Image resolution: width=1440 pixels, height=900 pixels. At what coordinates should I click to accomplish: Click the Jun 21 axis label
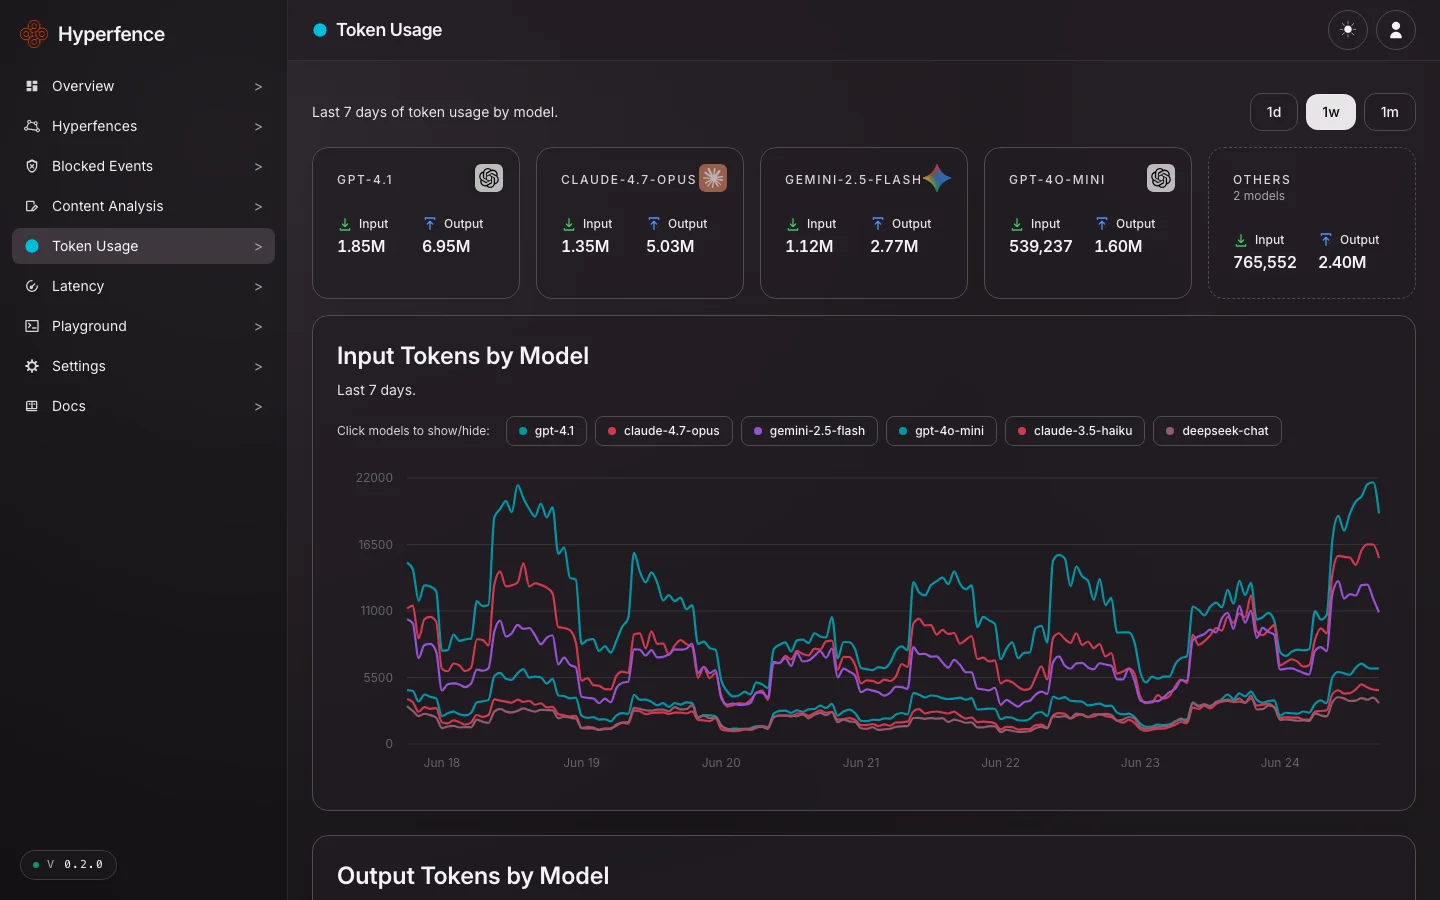[x=861, y=763]
